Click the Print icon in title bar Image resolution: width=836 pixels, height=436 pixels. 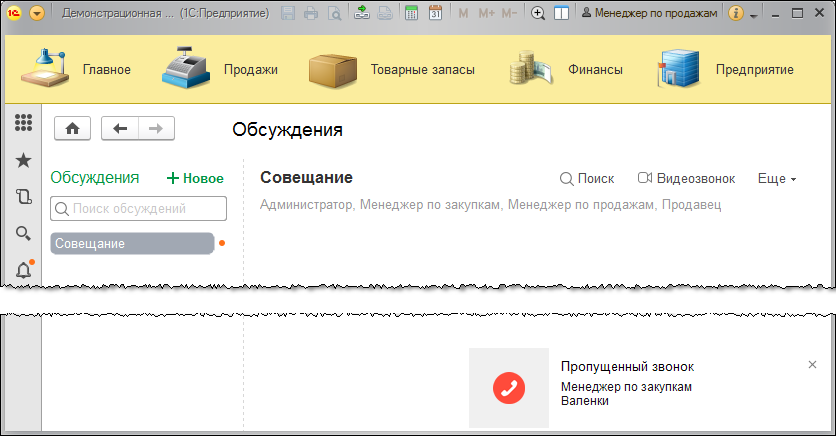(311, 13)
